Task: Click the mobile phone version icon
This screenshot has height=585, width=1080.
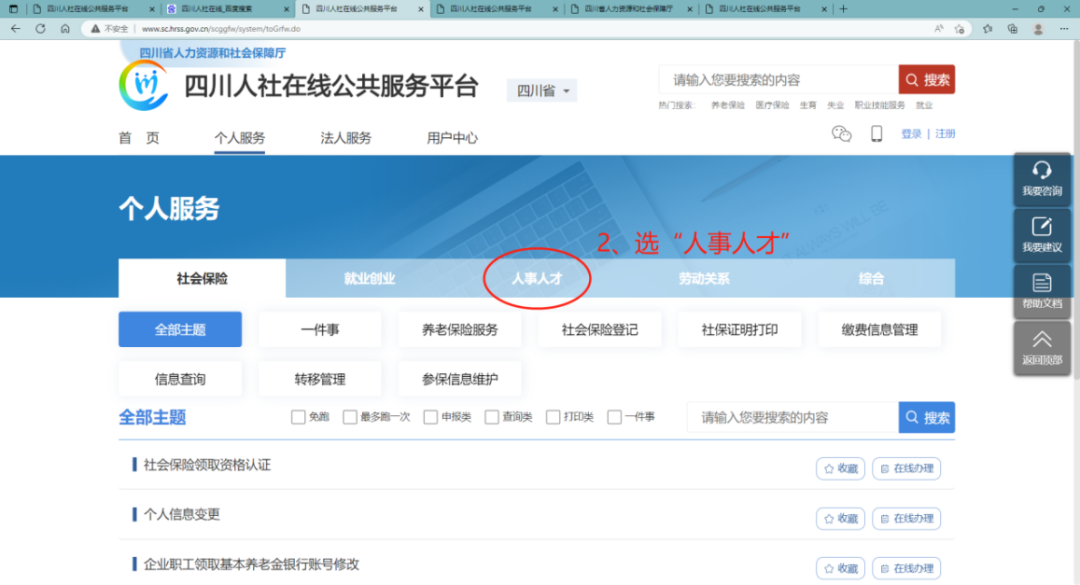Action: click(x=876, y=133)
